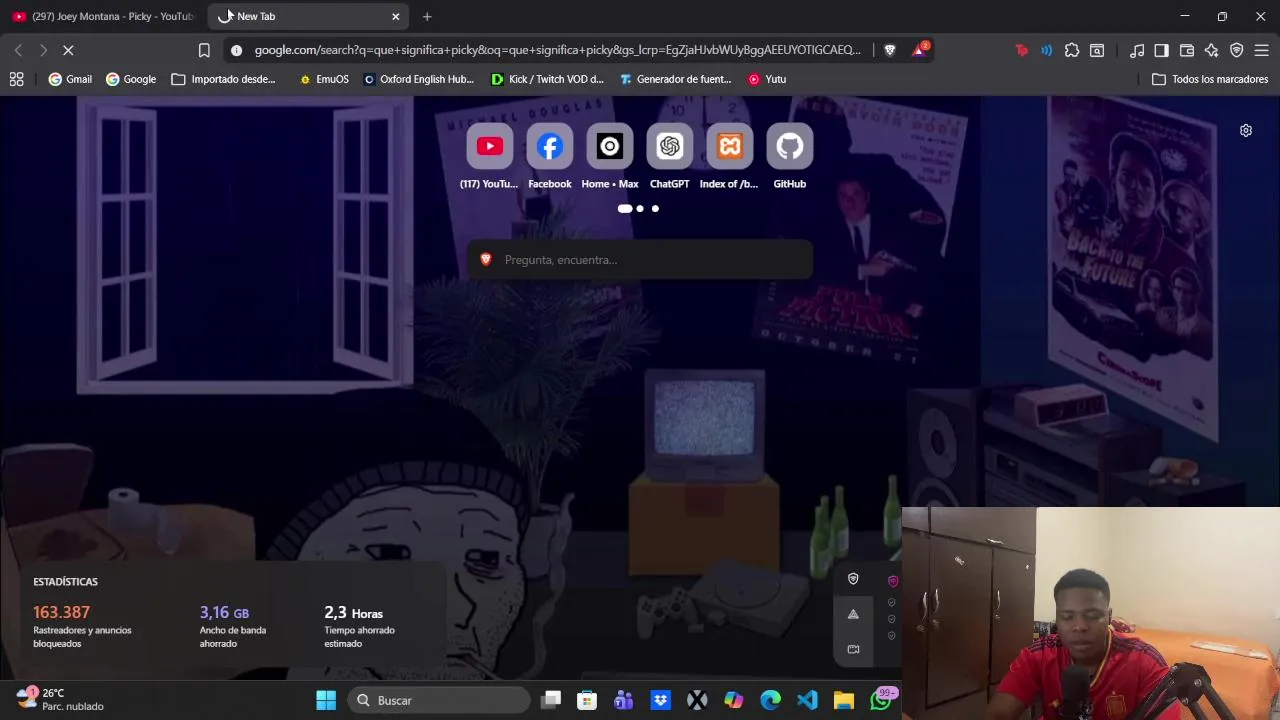Open the GitHub shortcut tile
The width and height of the screenshot is (1280, 720).
click(789, 157)
